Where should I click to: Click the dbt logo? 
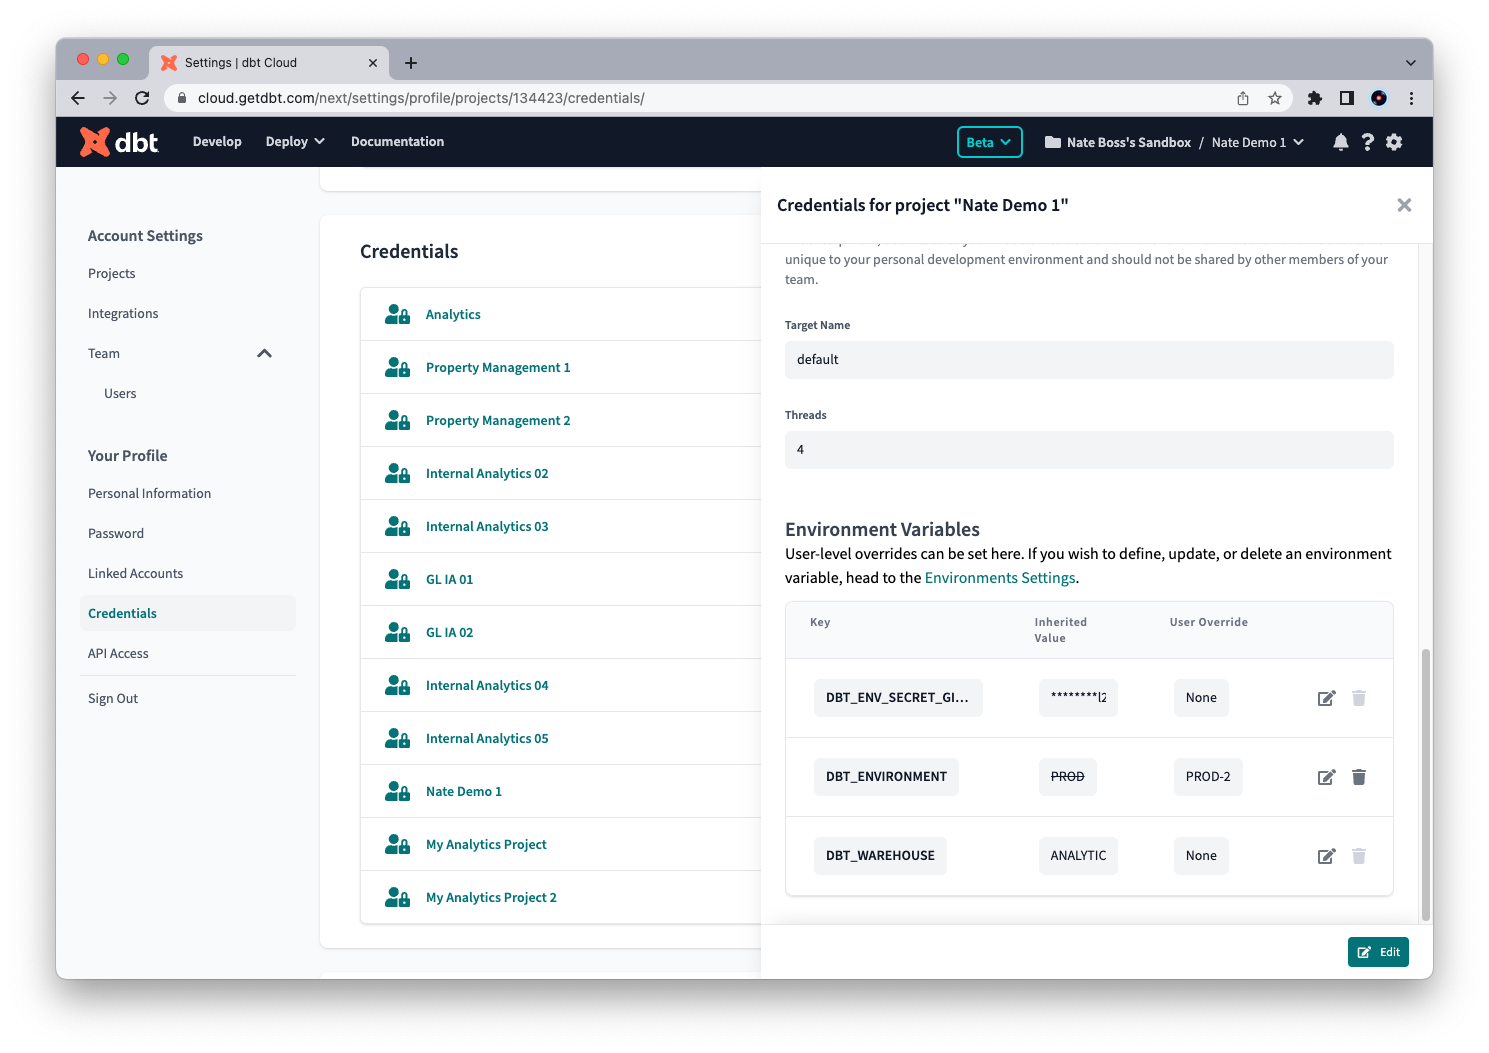coord(117,141)
